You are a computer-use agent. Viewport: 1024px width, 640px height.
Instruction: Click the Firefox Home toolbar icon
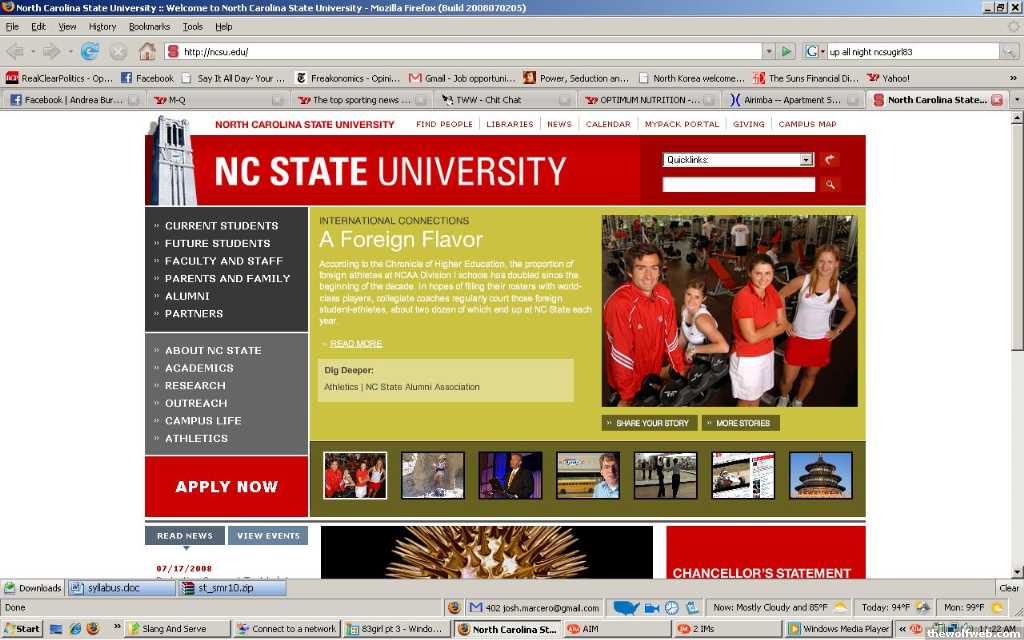[x=147, y=51]
